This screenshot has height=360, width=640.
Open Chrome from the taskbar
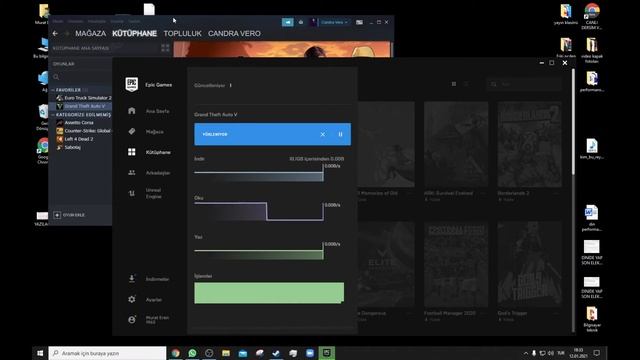coord(176,353)
